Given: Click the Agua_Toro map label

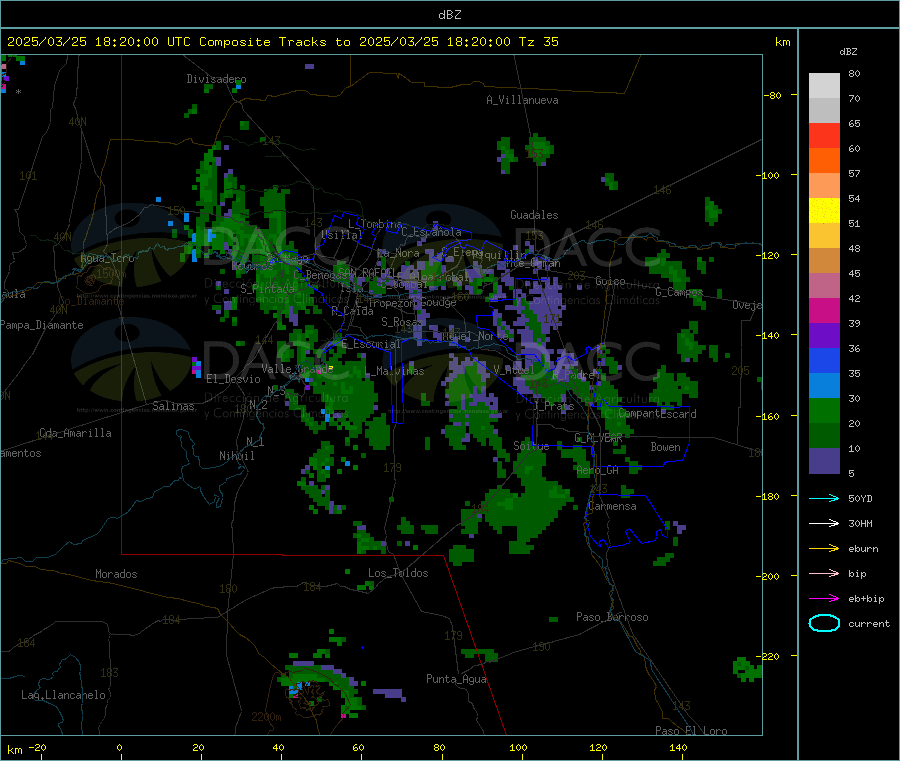Looking at the screenshot, I should pos(107,258).
